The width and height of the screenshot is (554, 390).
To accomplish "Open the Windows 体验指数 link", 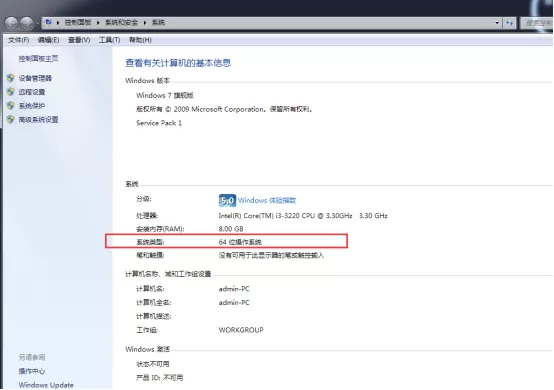I will (267, 200).
